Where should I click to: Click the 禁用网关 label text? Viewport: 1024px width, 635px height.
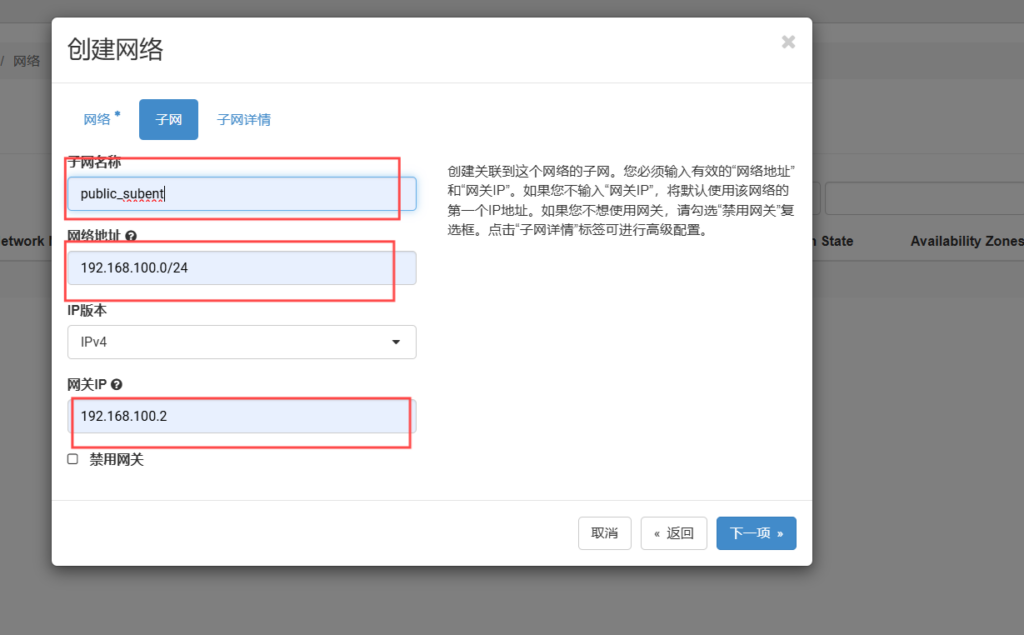click(x=117, y=460)
